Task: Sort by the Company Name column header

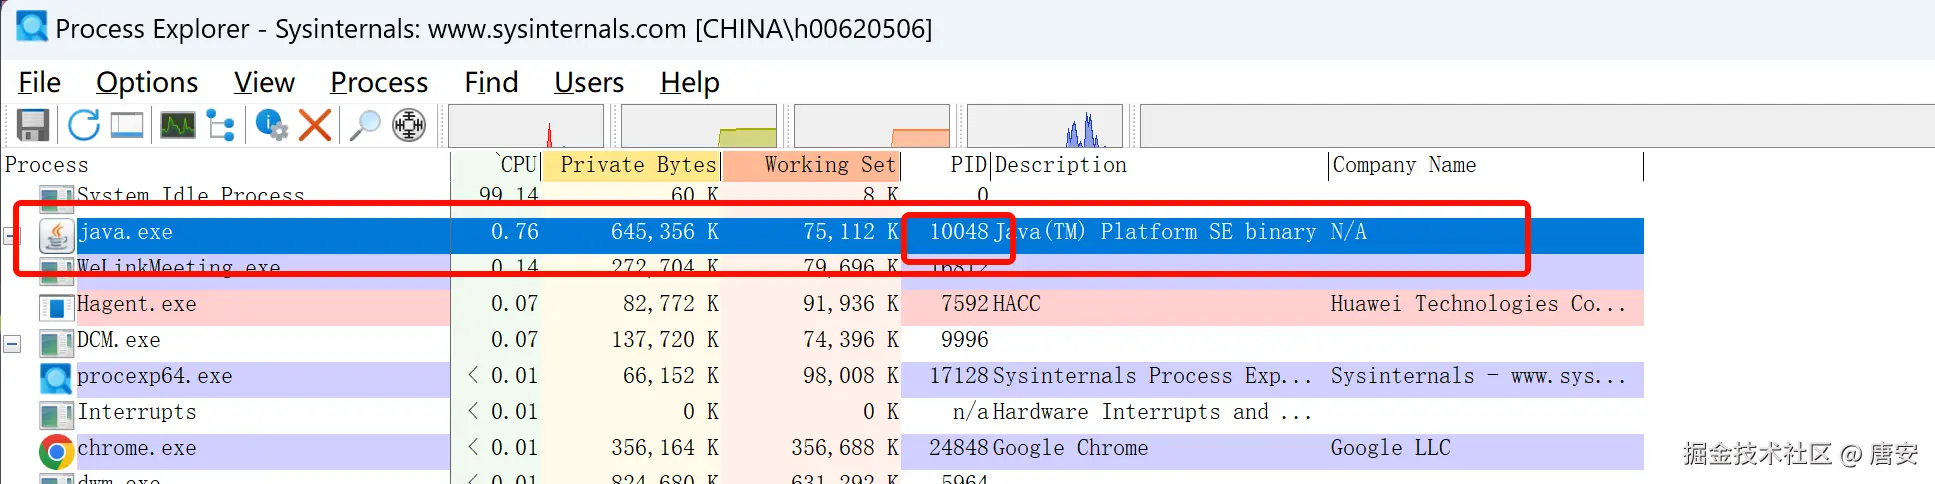Action: tap(1486, 165)
